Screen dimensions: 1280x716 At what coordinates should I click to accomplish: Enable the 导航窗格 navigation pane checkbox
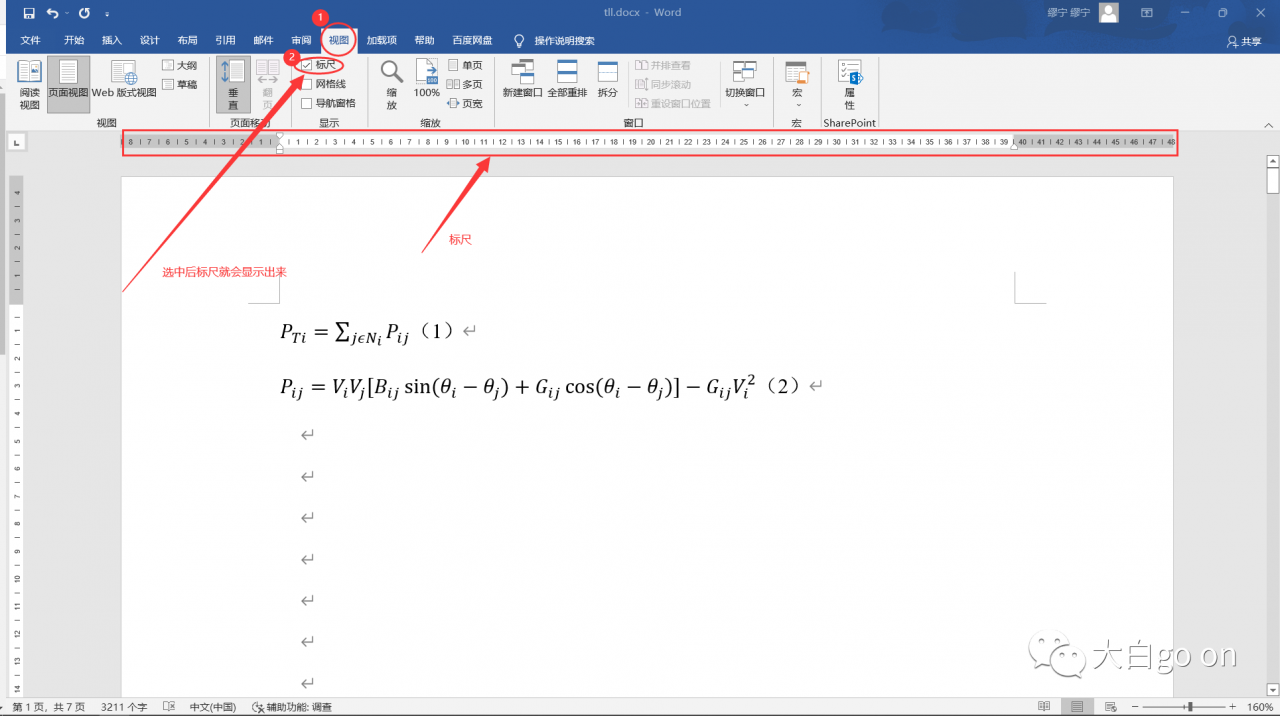point(308,103)
